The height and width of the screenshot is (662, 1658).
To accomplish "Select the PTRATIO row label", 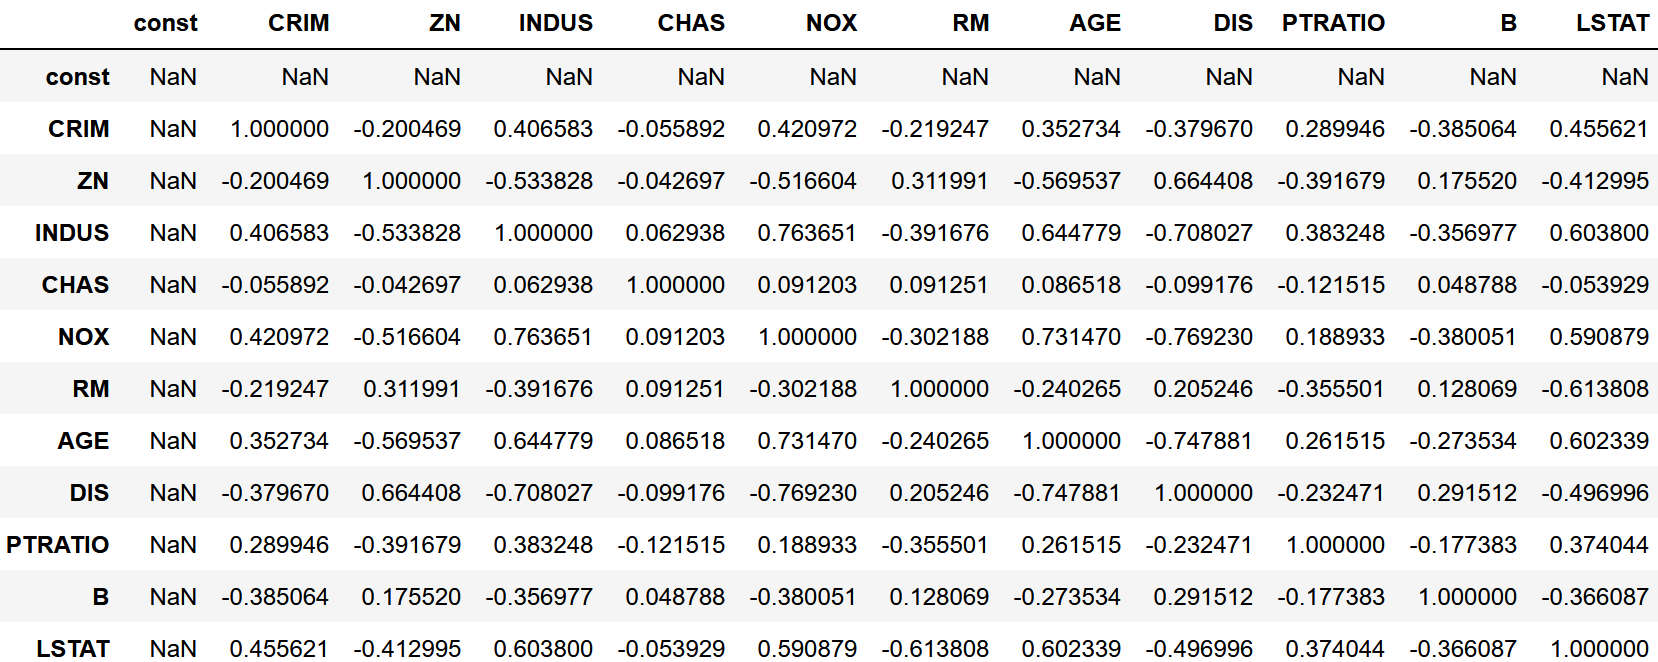I will pyautogui.click(x=58, y=545).
